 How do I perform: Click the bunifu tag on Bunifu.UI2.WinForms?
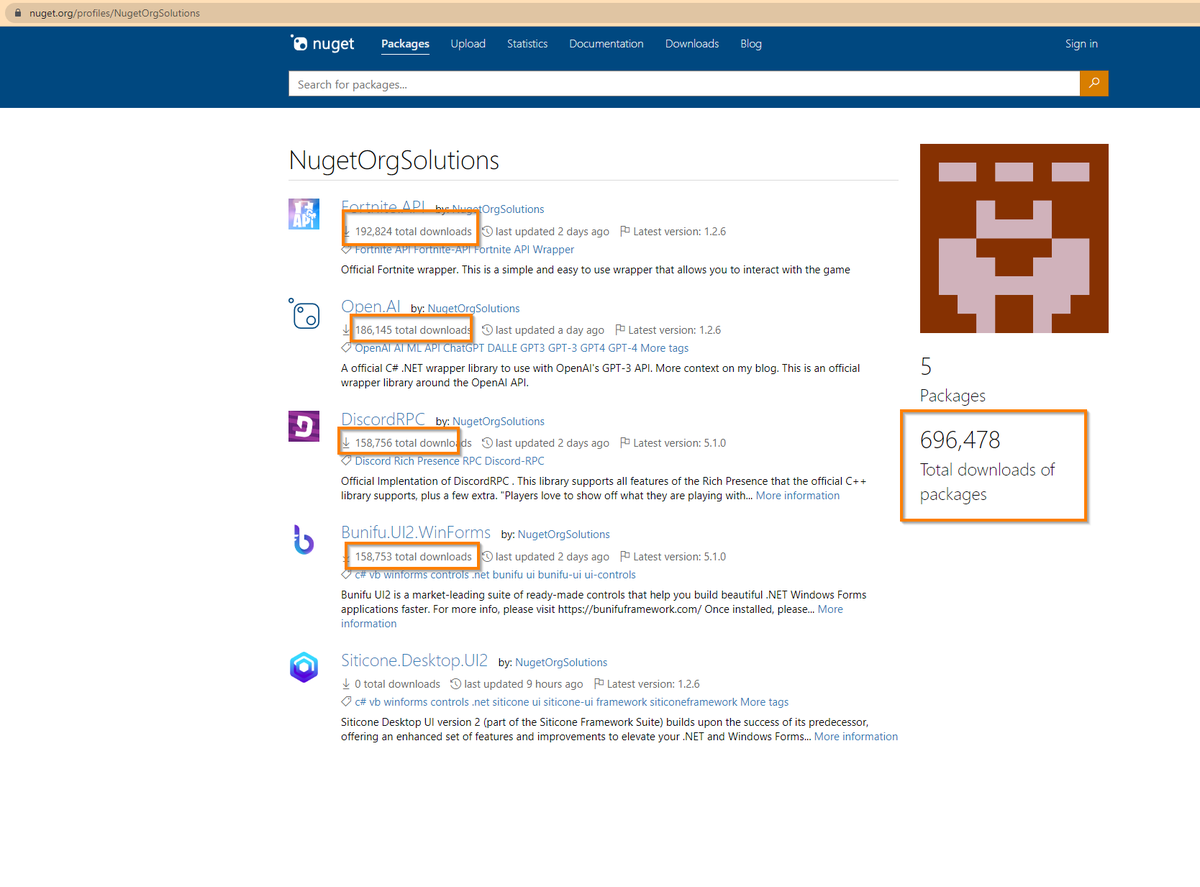pos(508,574)
